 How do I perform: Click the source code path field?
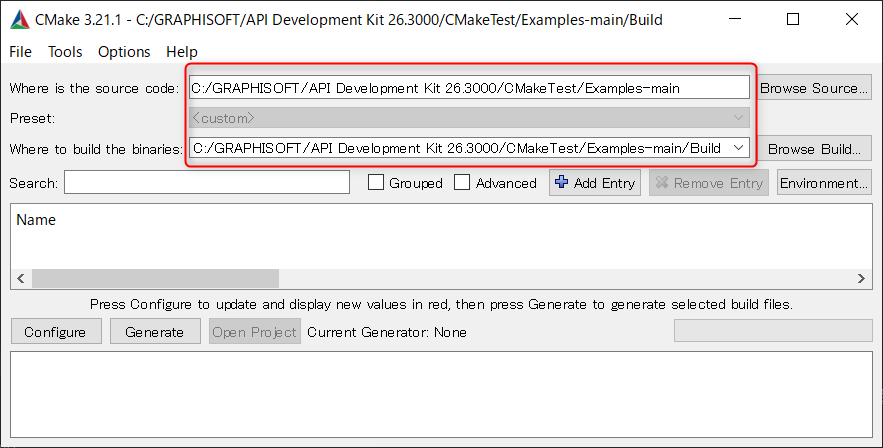(x=468, y=88)
